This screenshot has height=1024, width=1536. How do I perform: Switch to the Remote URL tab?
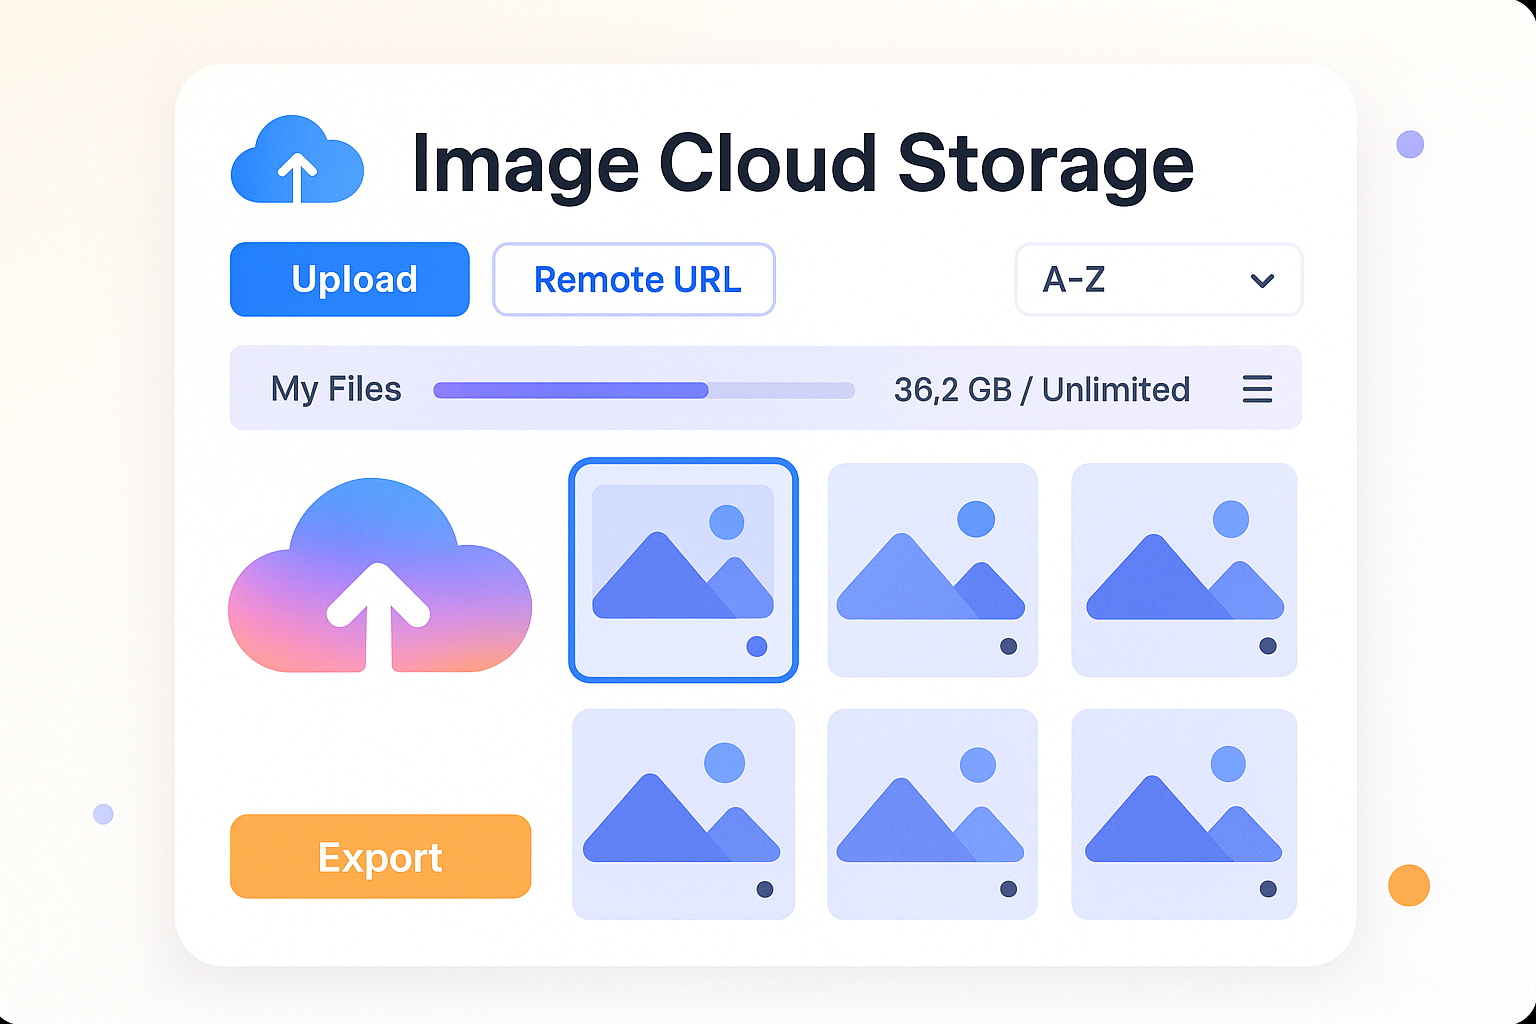[634, 280]
